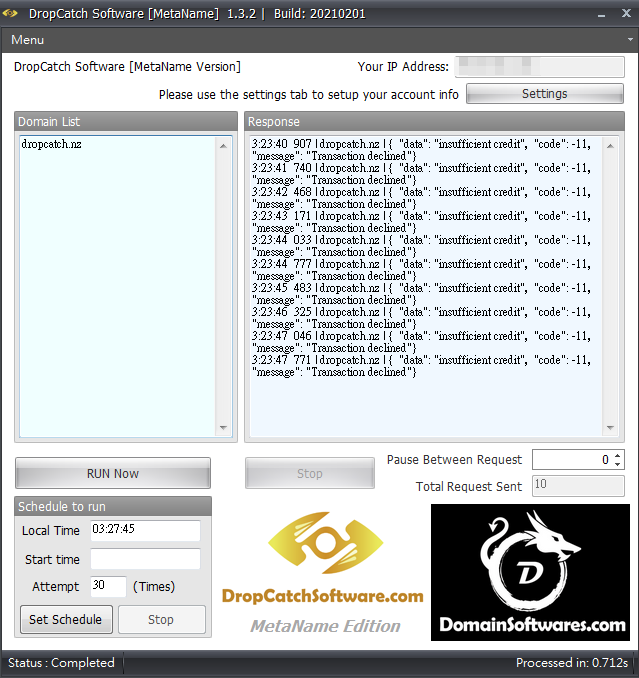
Task: Decrease the Pause Between Request value
Action: (x=617, y=464)
